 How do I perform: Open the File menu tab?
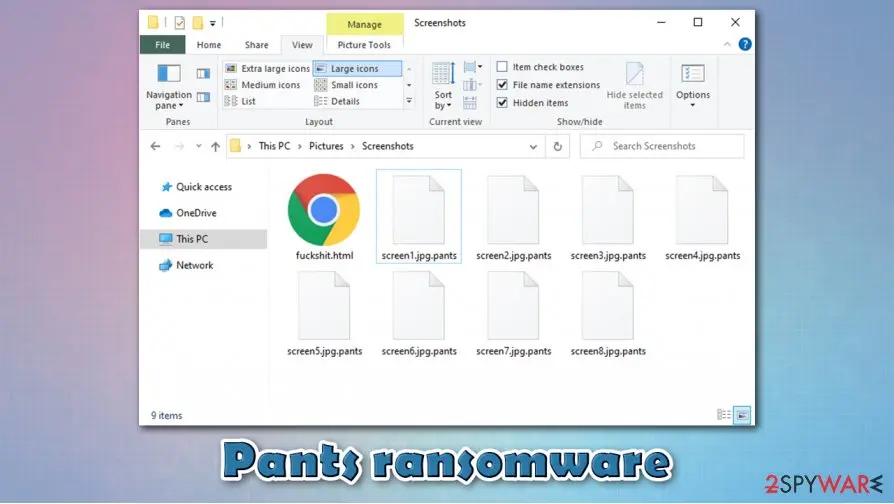click(162, 45)
